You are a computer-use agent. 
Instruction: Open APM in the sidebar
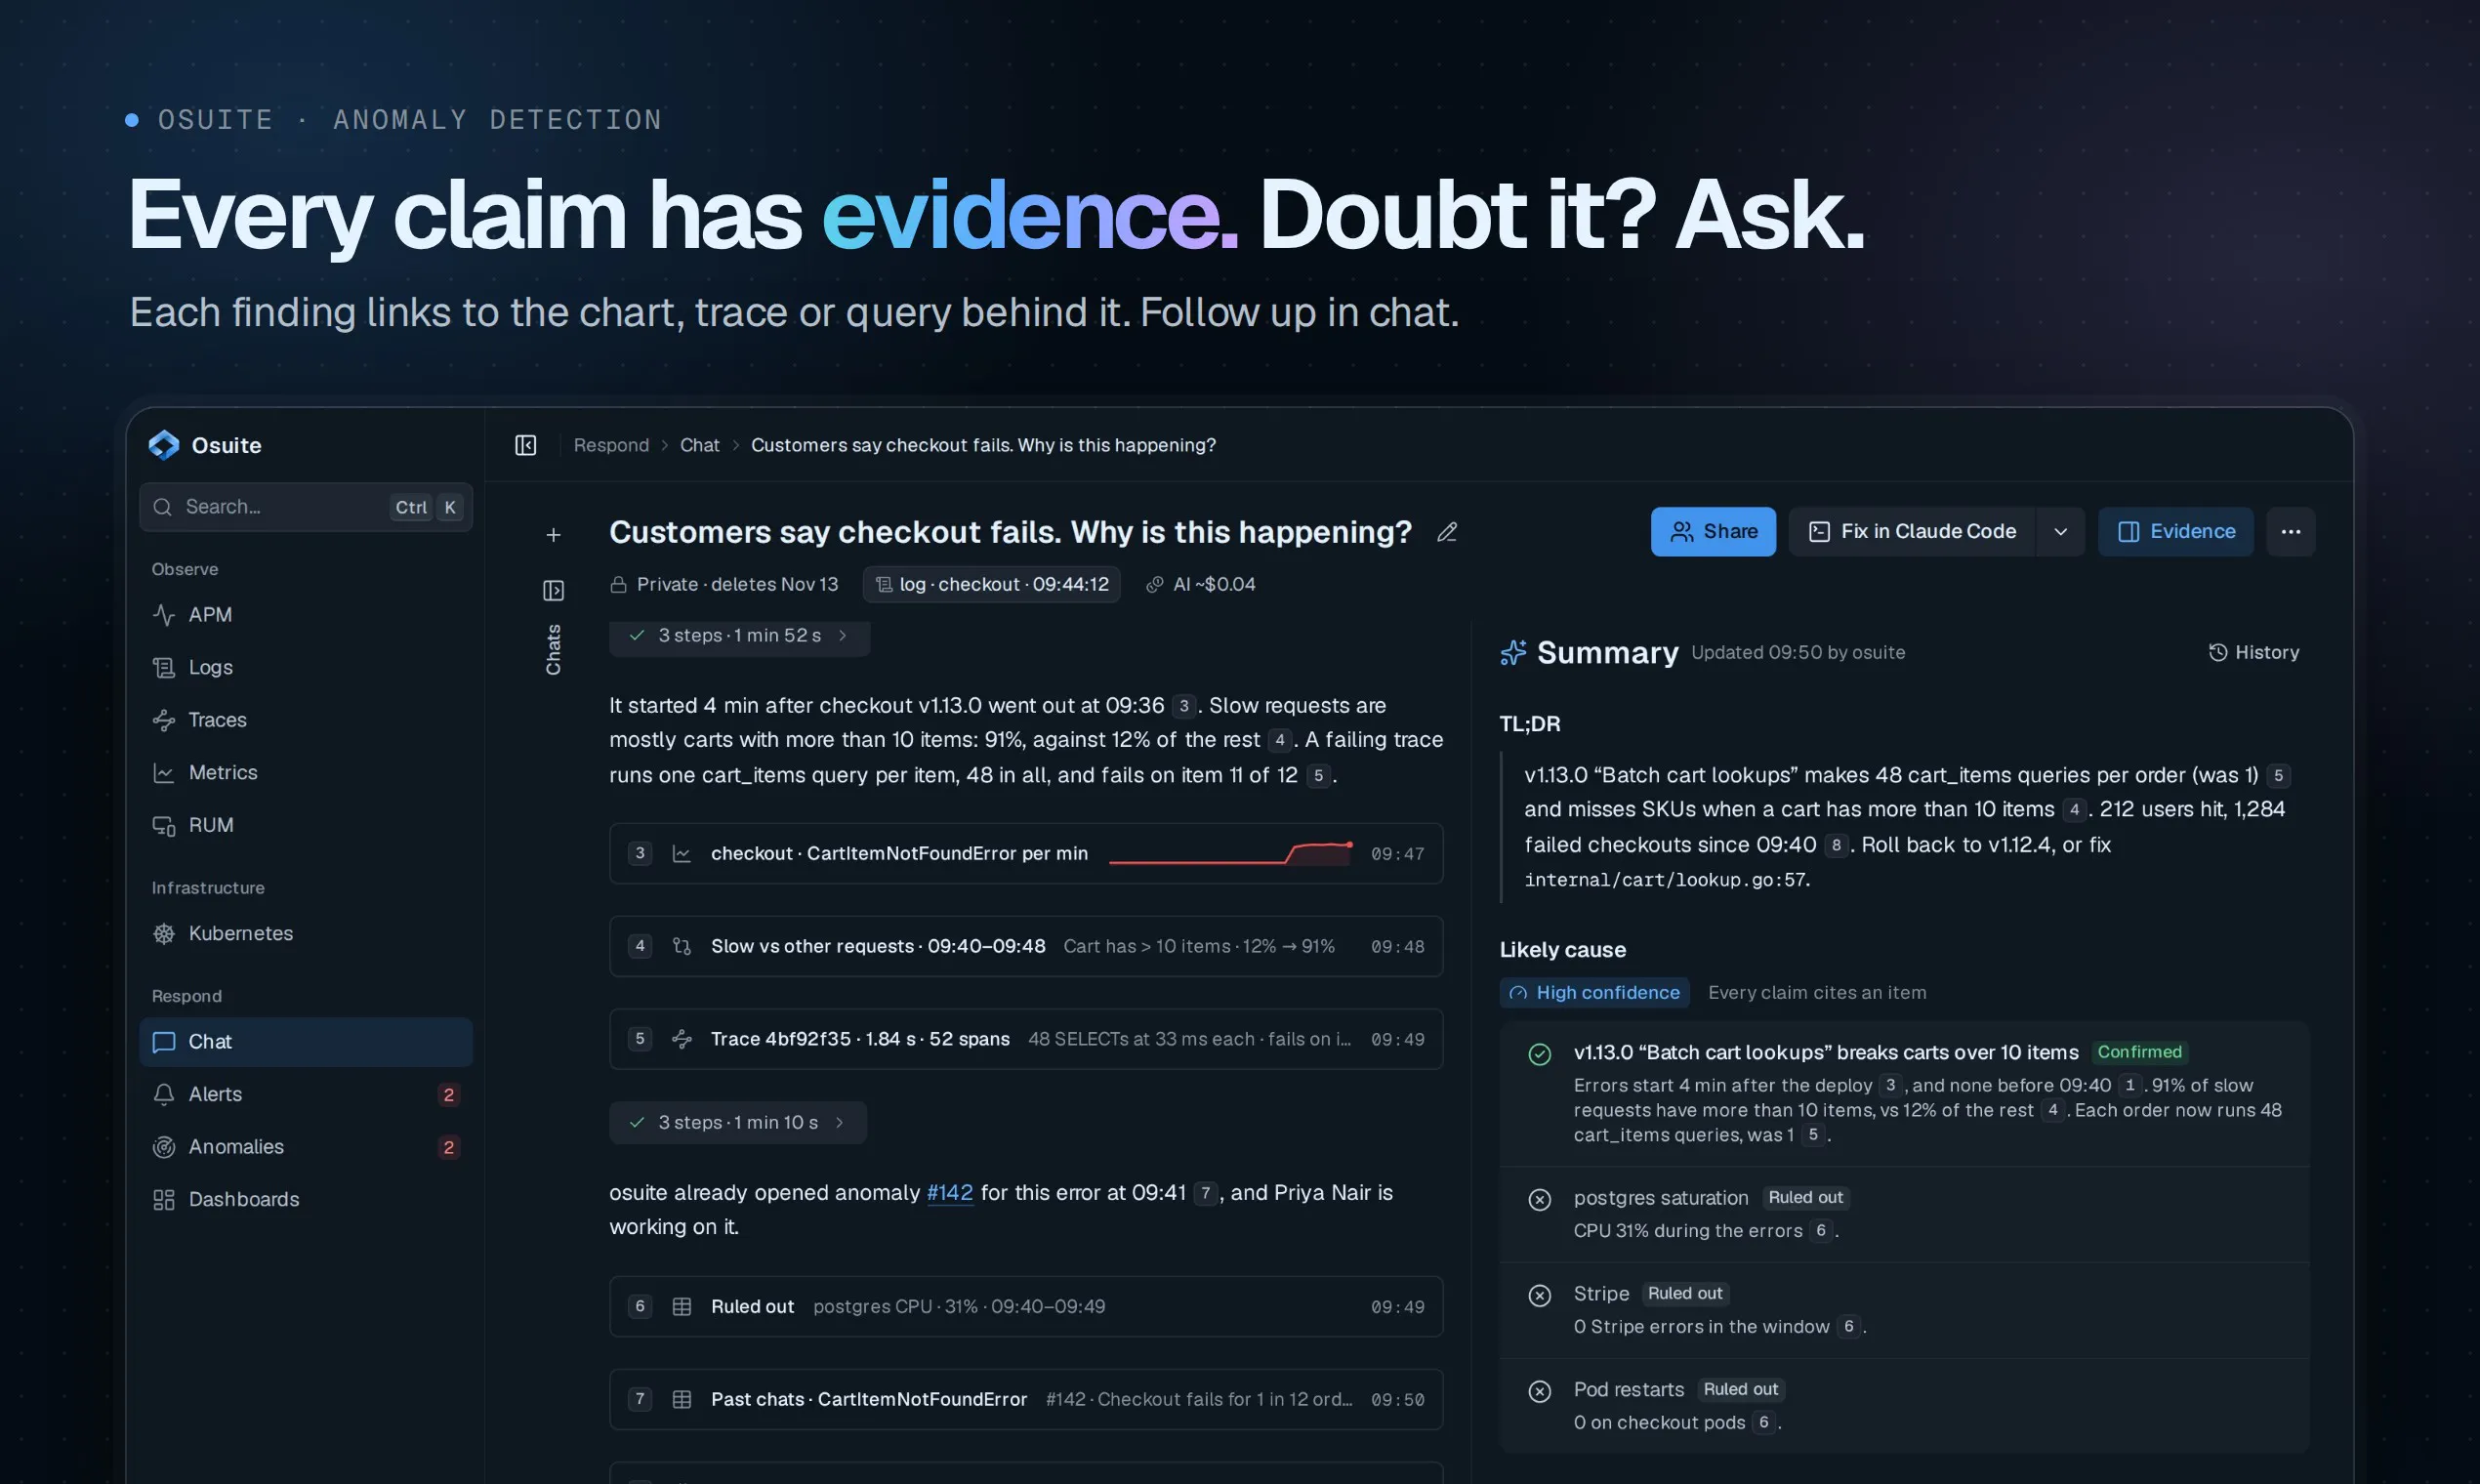[x=306, y=615]
